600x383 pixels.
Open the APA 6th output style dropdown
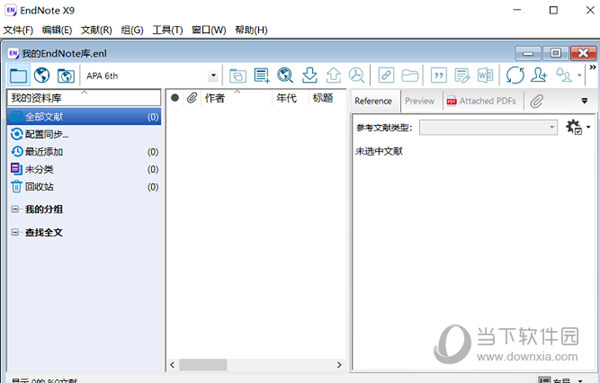click(213, 76)
